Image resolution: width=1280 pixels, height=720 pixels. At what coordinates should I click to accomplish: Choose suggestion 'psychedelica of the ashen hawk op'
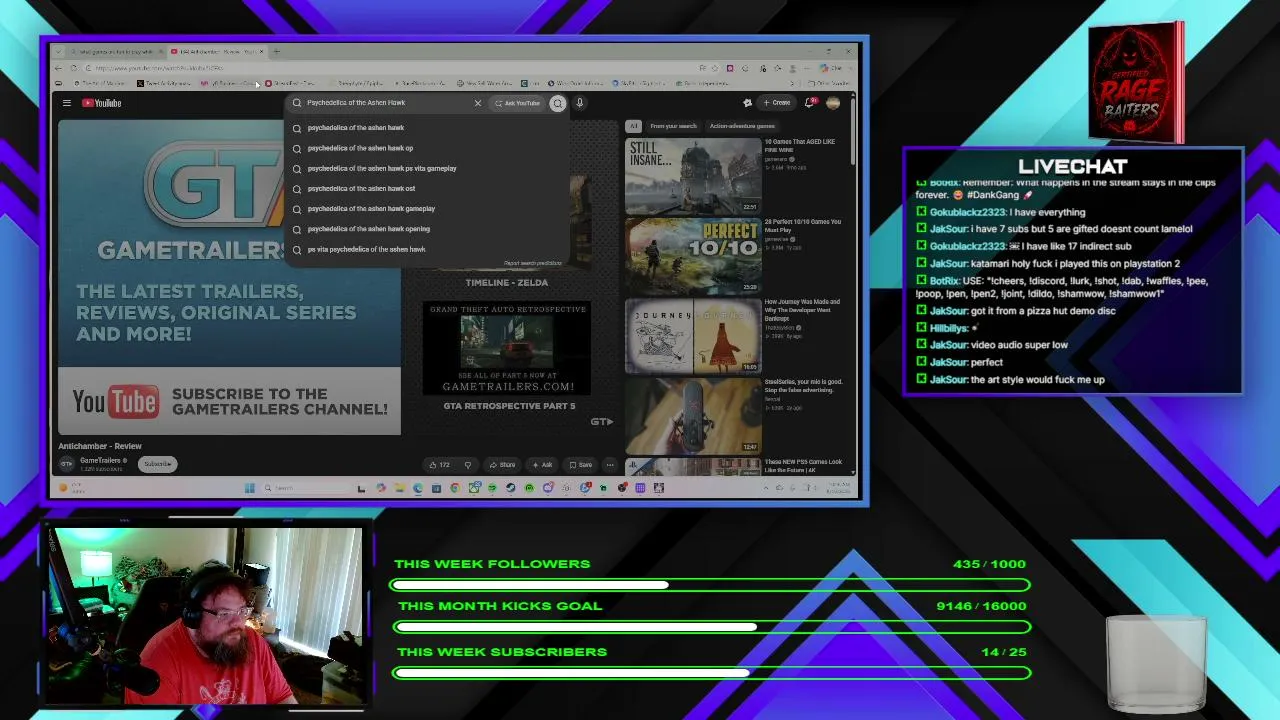tap(360, 148)
